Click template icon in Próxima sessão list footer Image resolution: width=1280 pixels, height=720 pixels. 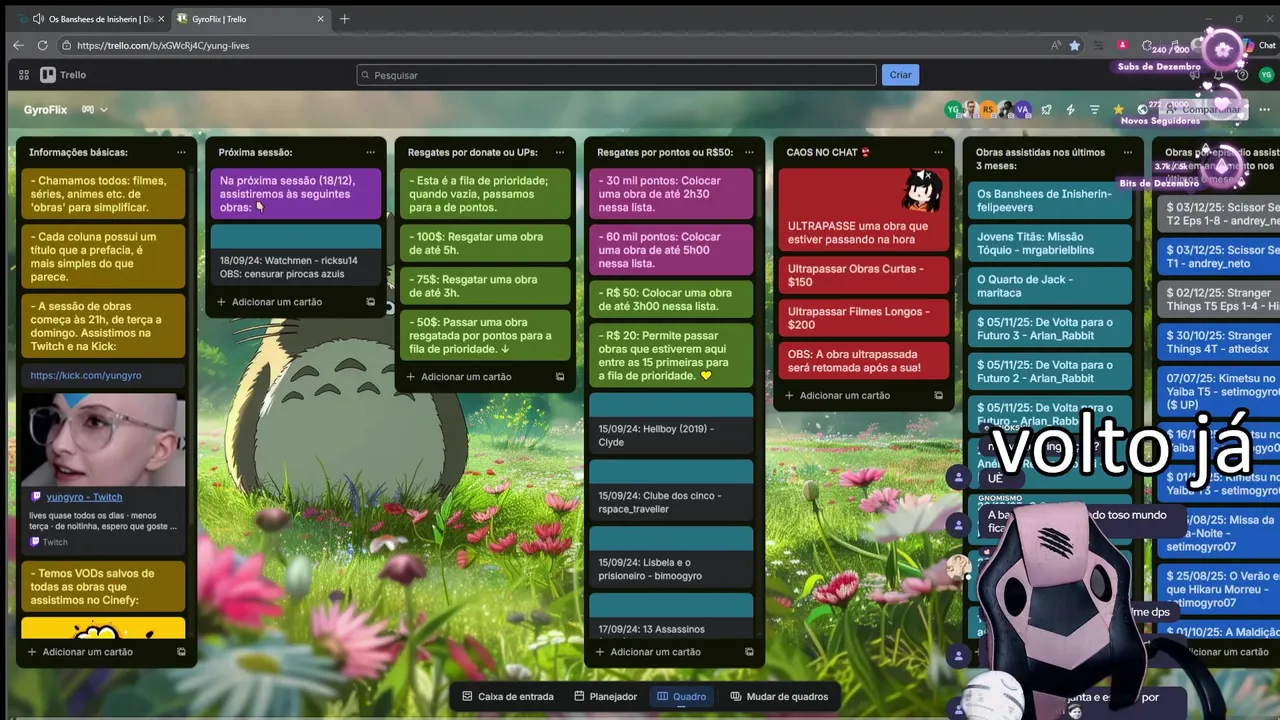[370, 302]
